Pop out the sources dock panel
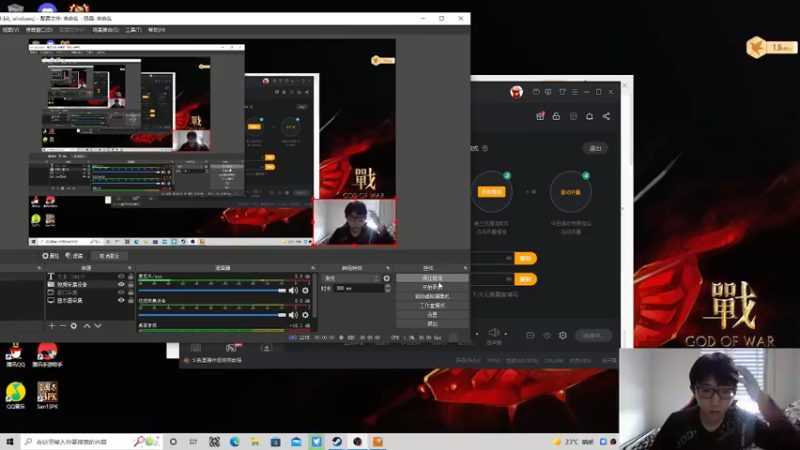 129,268
